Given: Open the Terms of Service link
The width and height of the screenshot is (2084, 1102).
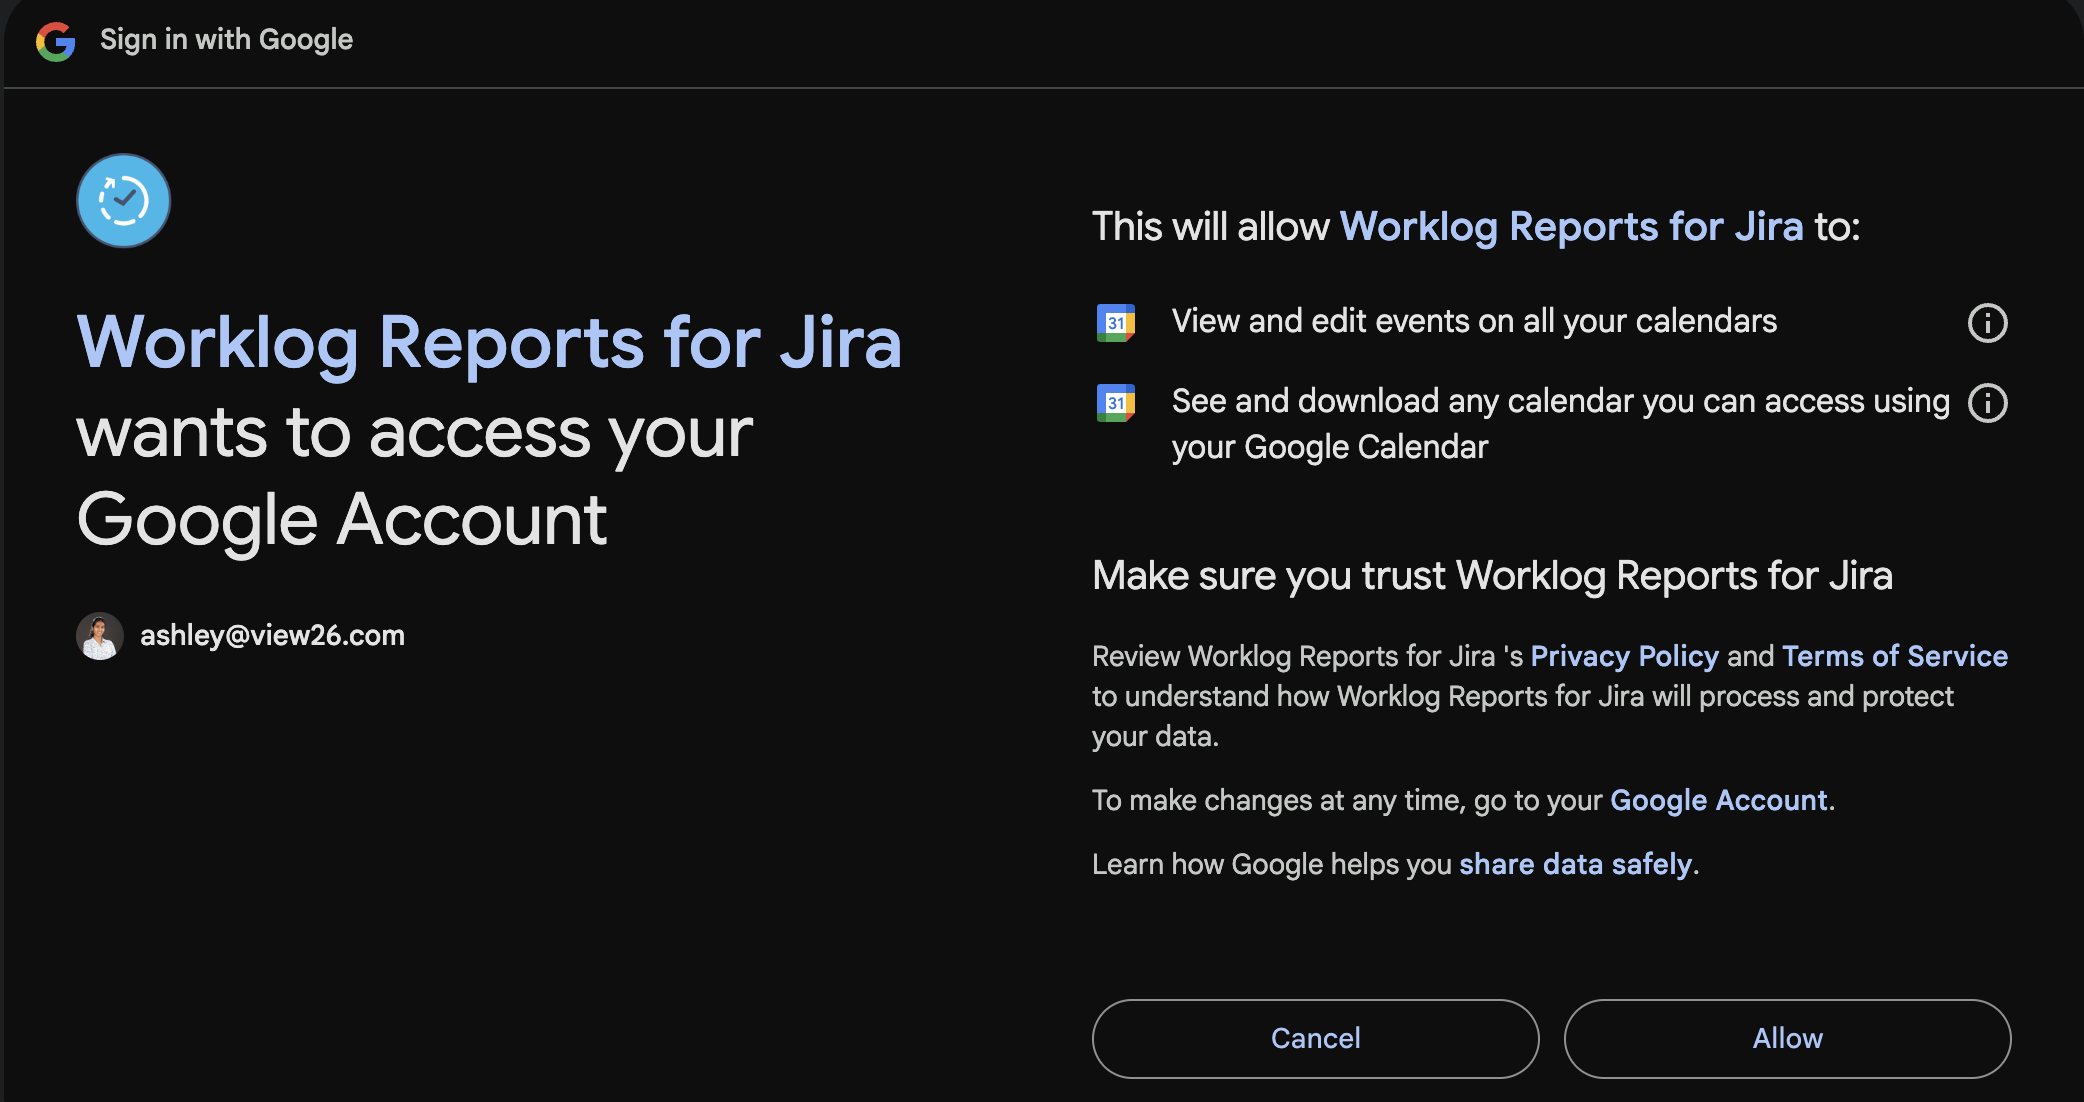Looking at the screenshot, I should (1894, 656).
